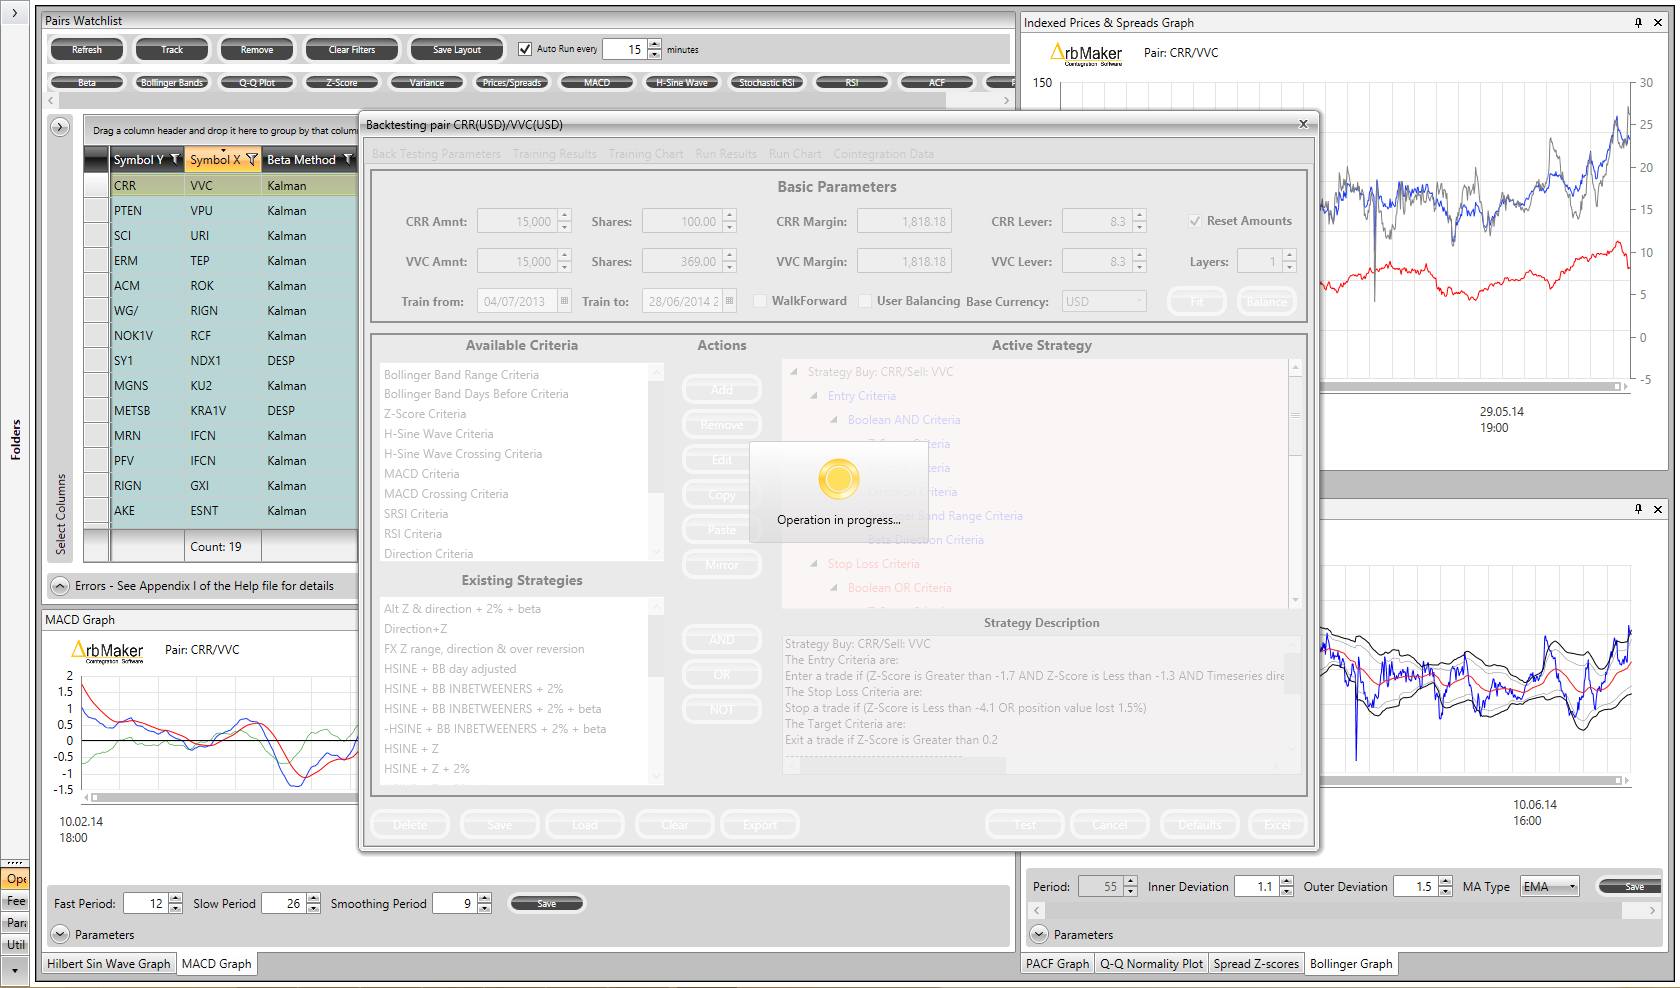
Task: Decrease the VVC Amnt value
Action: coord(565,267)
